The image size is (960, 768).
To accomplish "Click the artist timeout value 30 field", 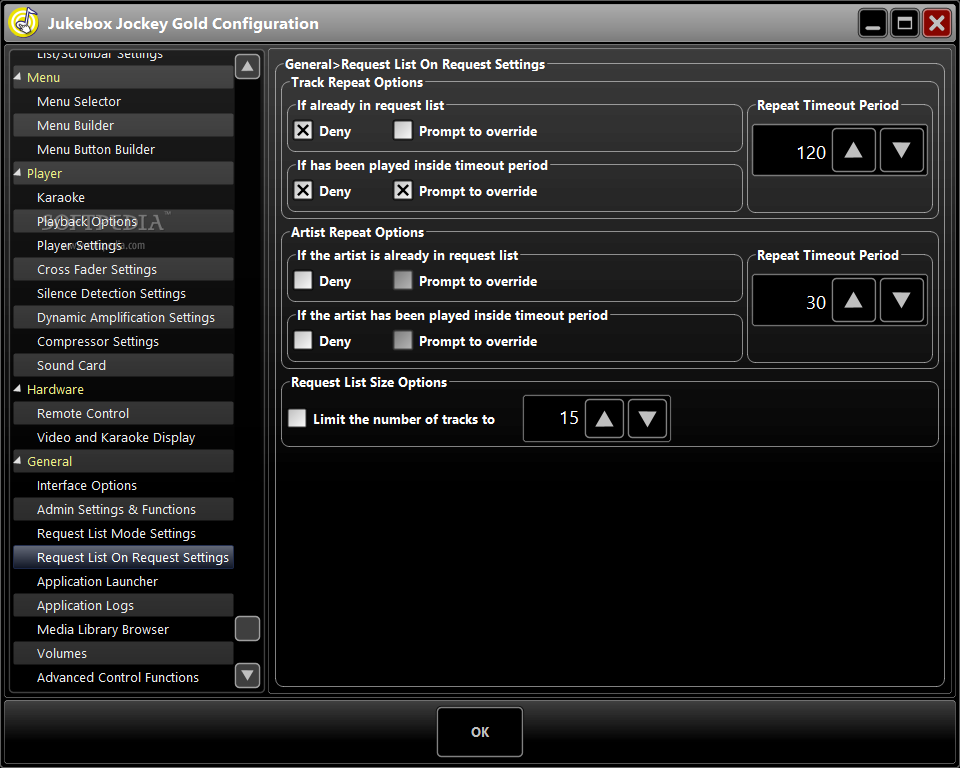I will coord(792,301).
